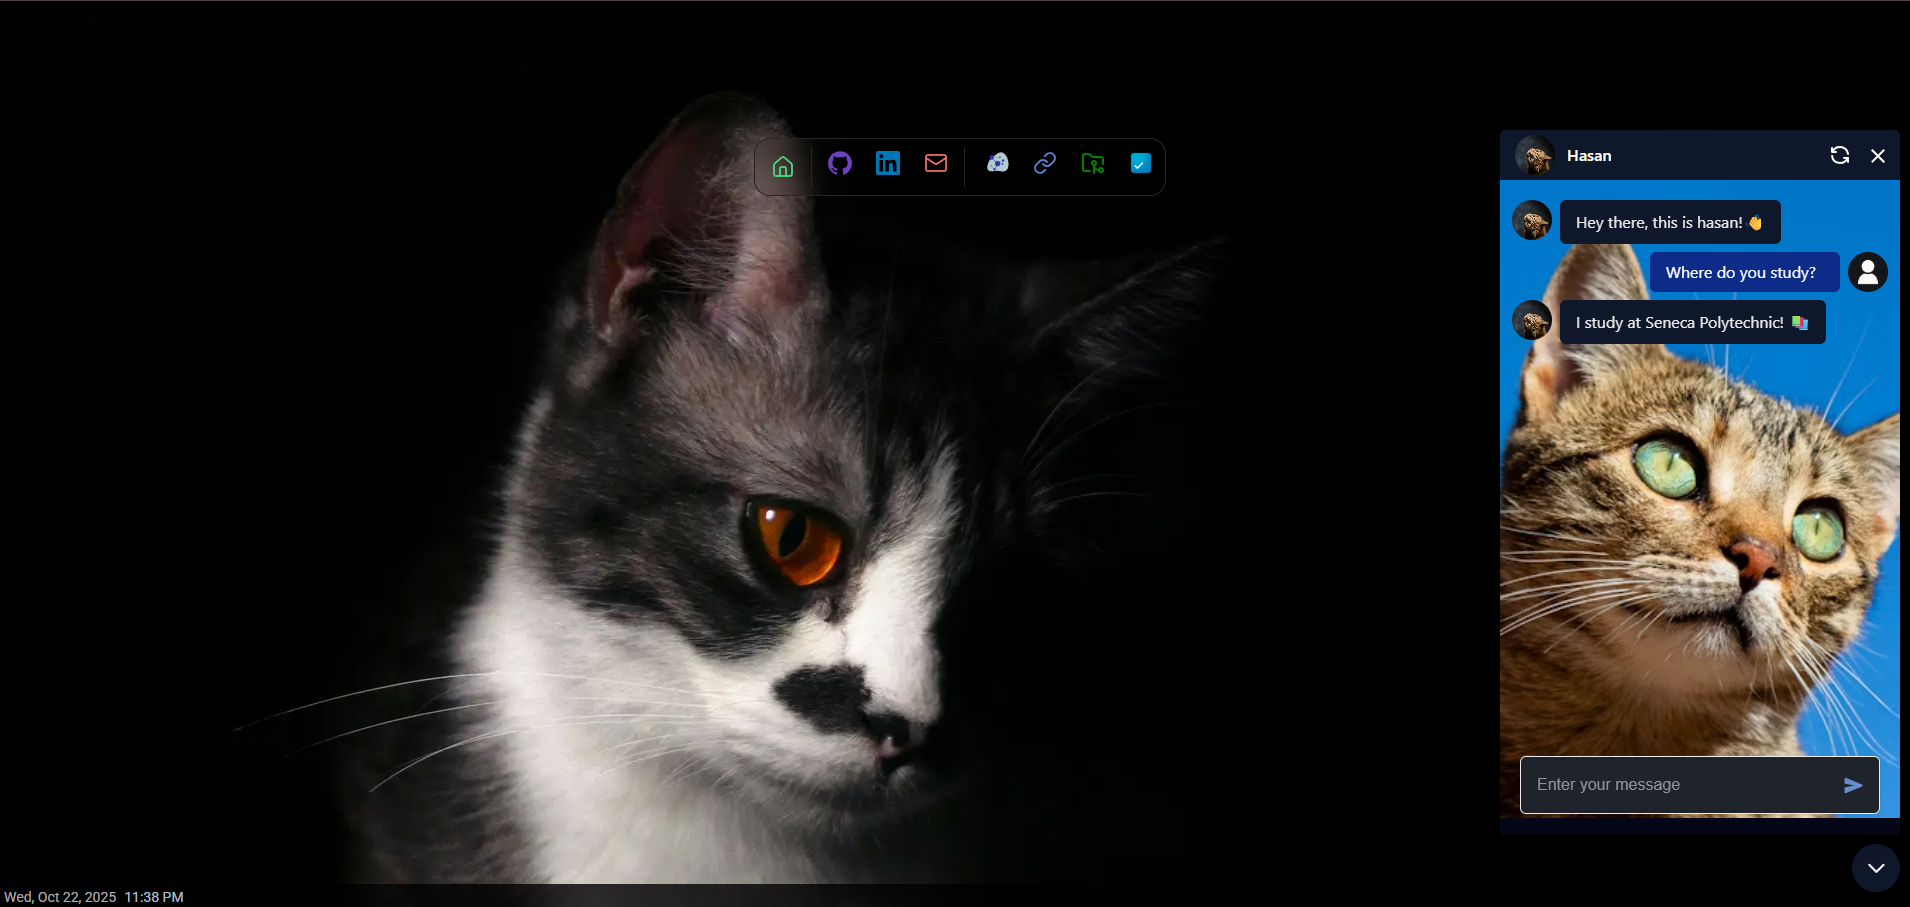Reset the chat with the refresh icon

coord(1839,156)
